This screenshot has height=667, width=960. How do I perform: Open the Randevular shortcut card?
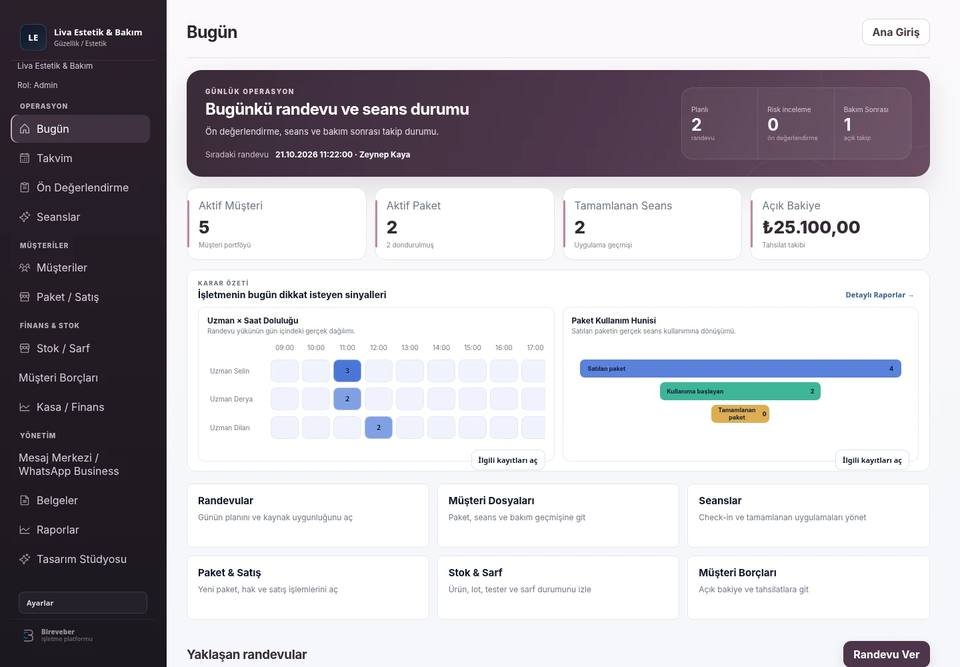pyautogui.click(x=308, y=515)
